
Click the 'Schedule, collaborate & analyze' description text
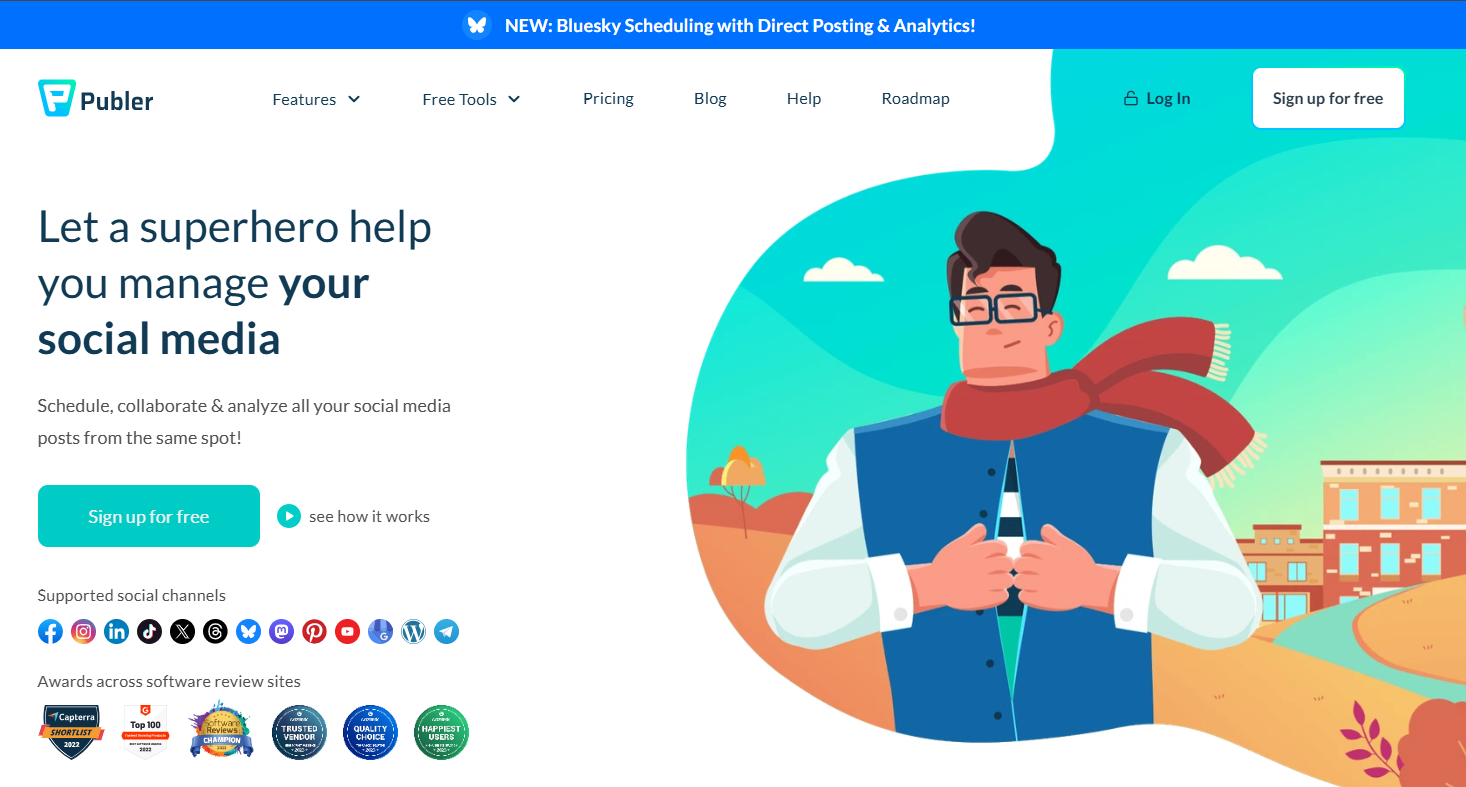pyautogui.click(x=244, y=422)
